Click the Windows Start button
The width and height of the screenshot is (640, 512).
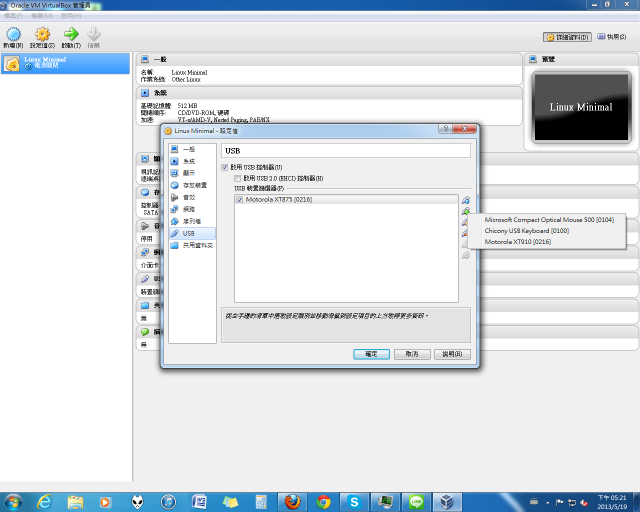click(13, 502)
